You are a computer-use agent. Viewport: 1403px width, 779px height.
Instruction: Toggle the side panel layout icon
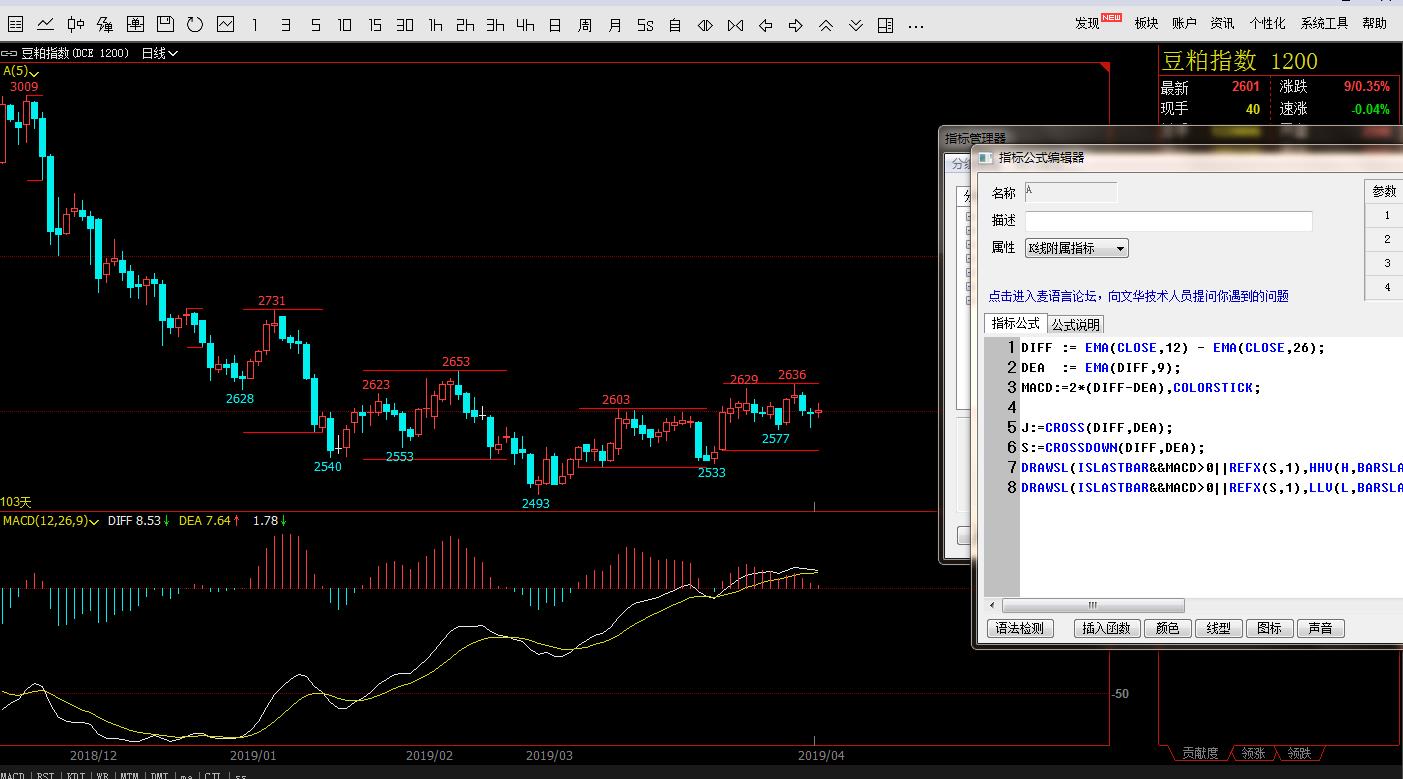point(885,24)
